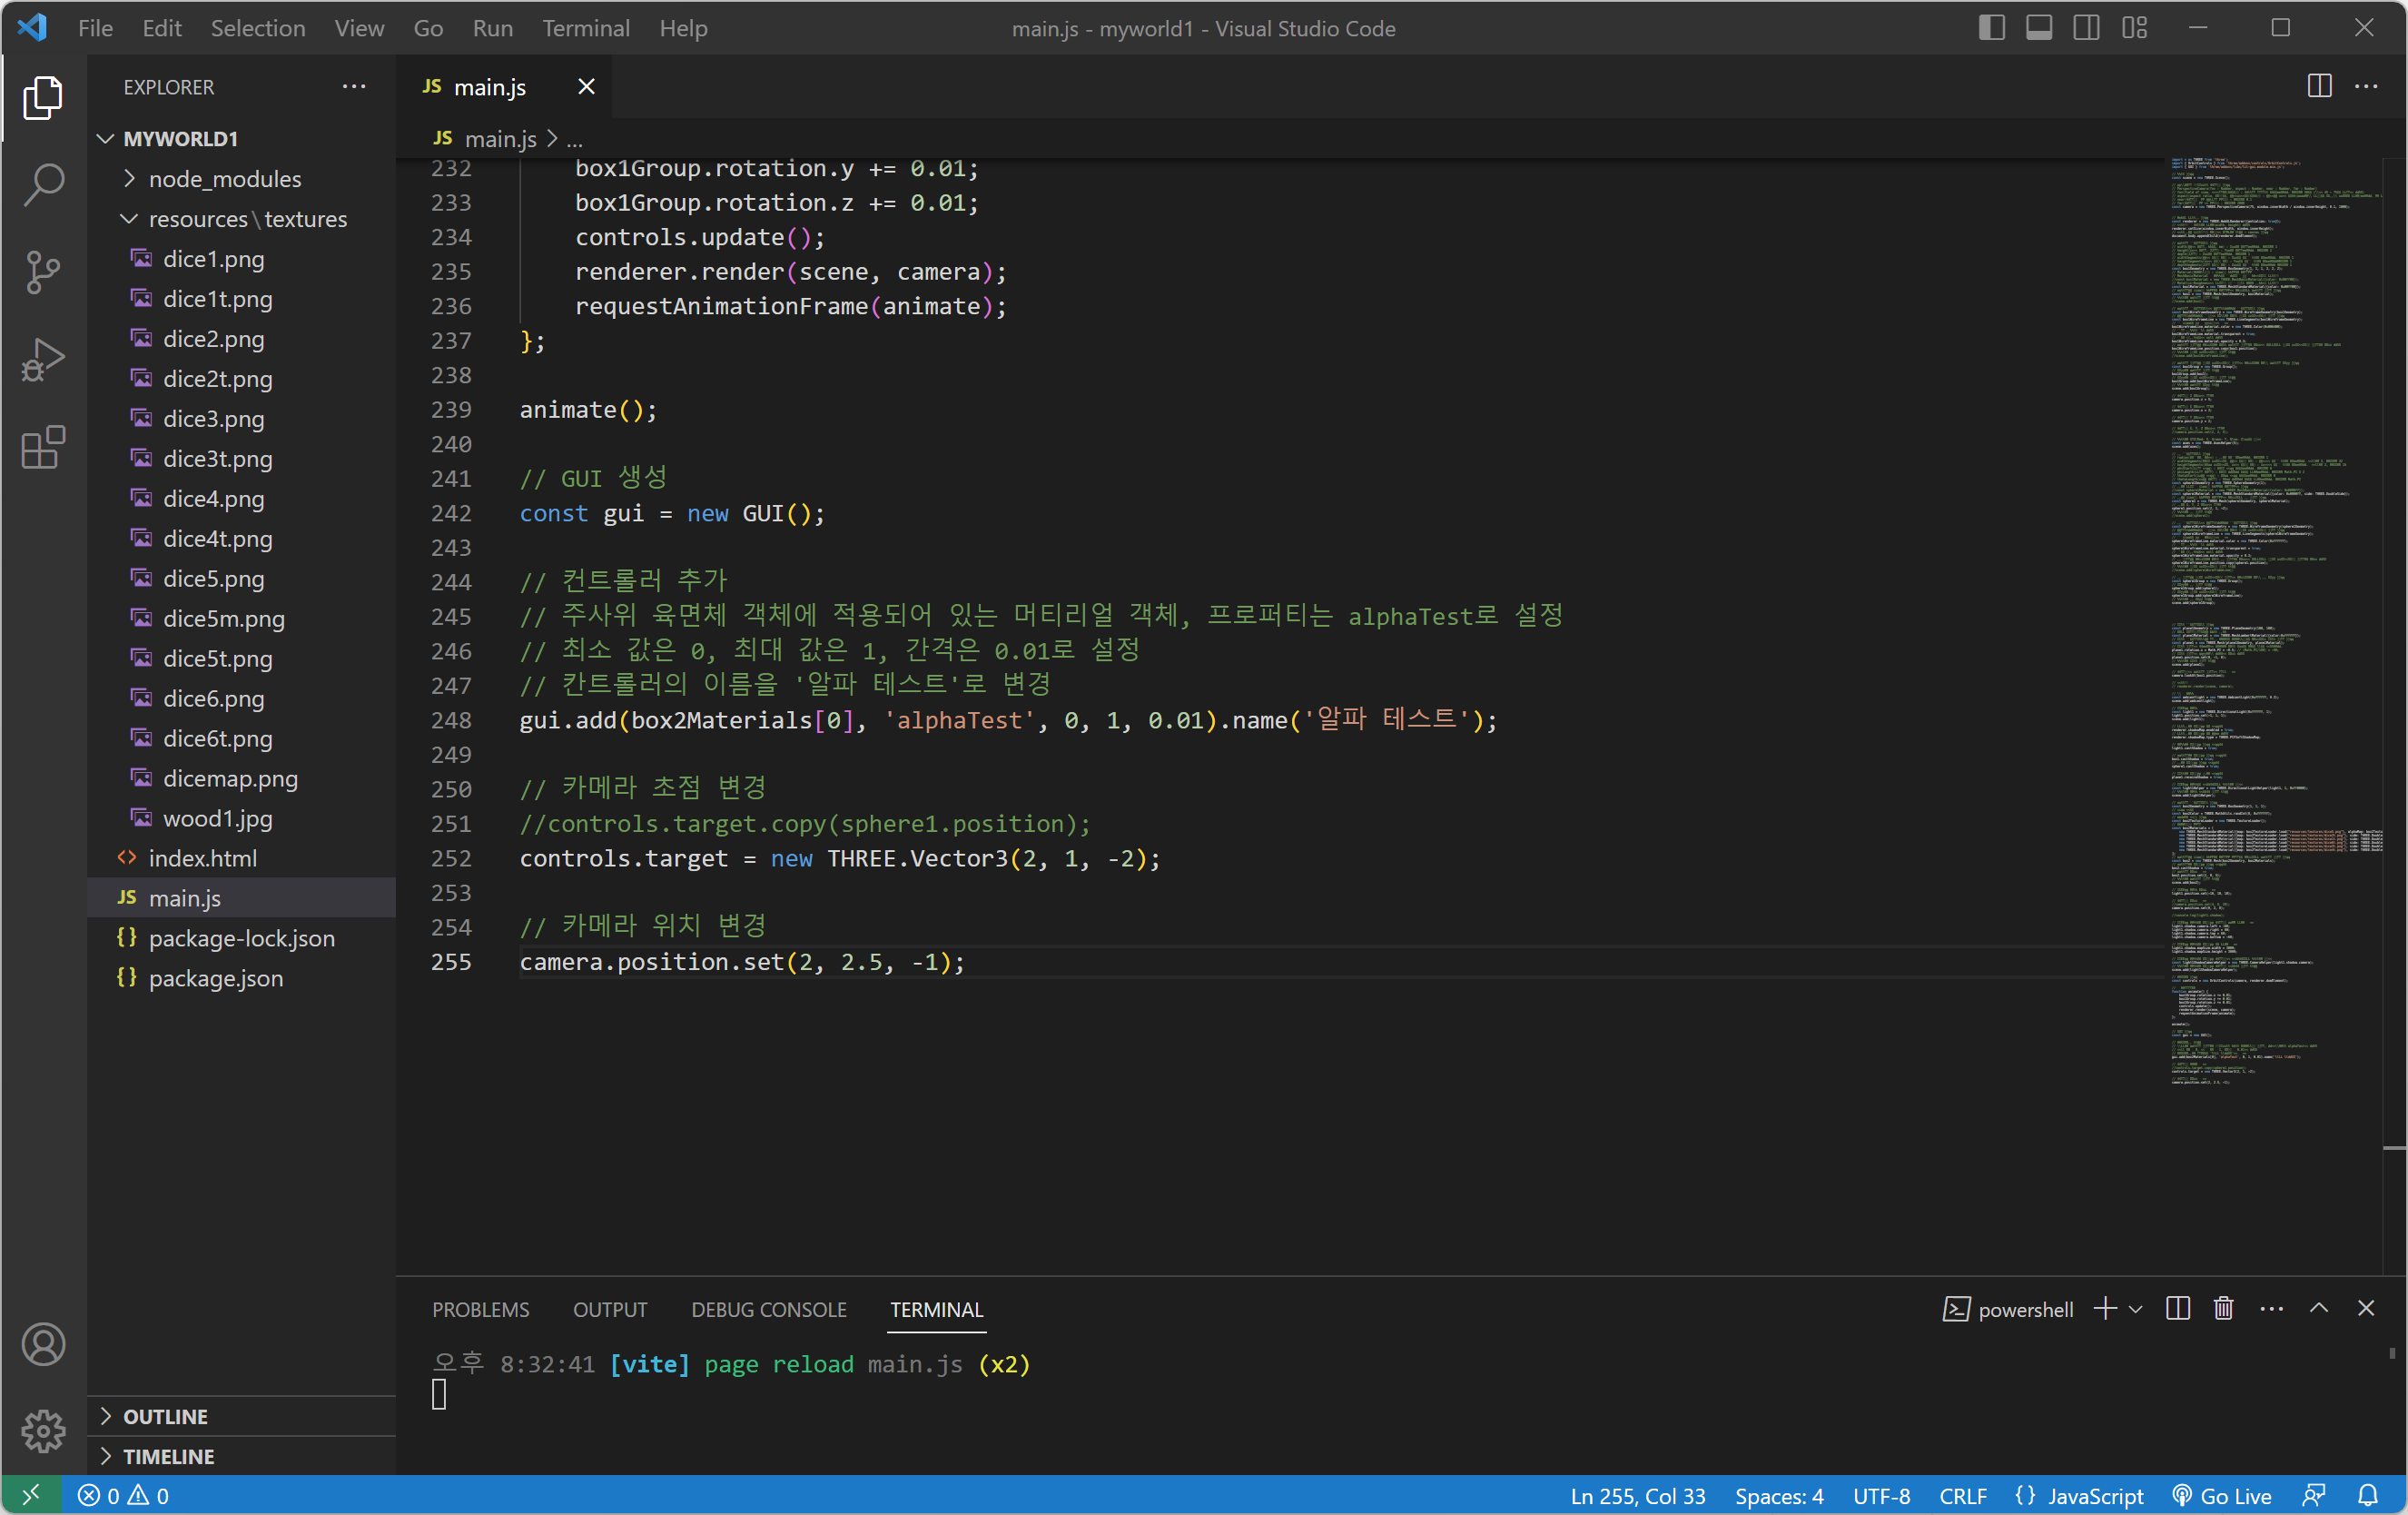Open the Accounts menu icon
This screenshot has width=2408, height=1515.
point(43,1344)
